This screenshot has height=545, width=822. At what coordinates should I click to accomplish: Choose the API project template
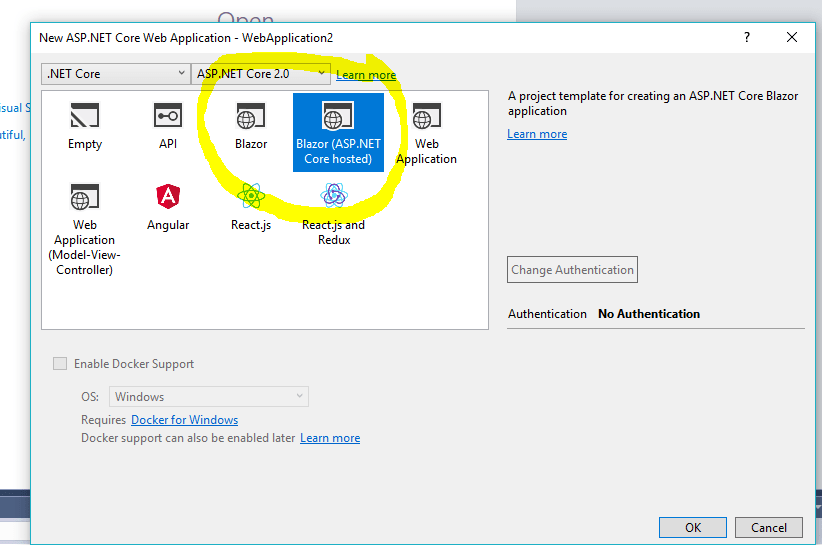coord(168,117)
